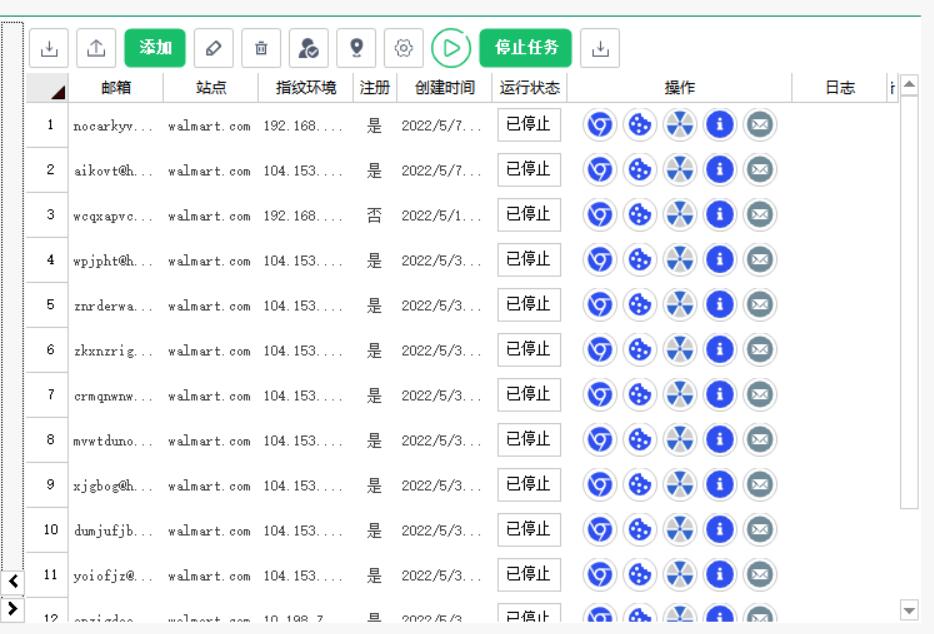Click the import download icon in toolbar
The width and height of the screenshot is (934, 634).
pos(49,48)
